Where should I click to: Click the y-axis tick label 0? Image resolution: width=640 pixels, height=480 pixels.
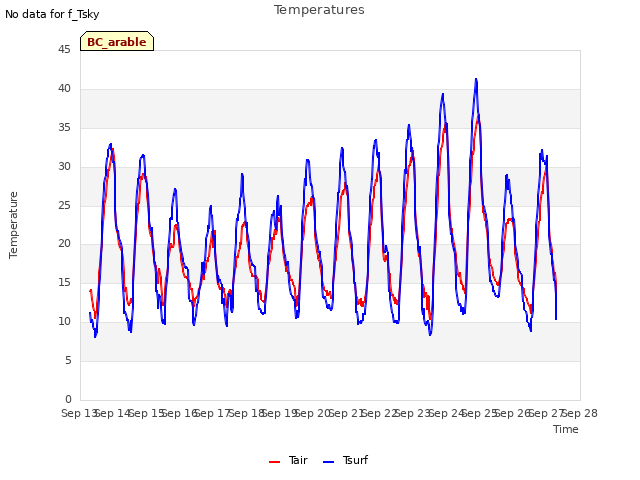[x=68, y=399]
